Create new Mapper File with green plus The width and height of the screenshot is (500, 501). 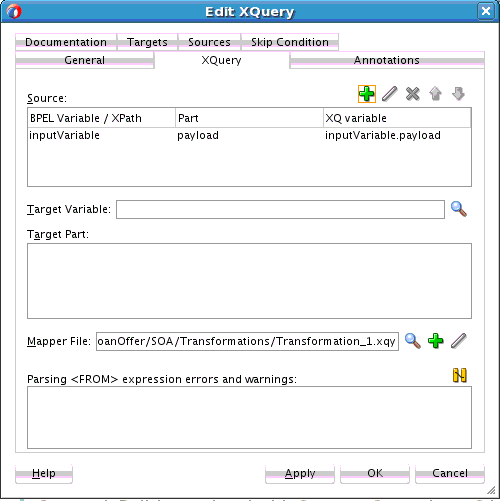pos(435,341)
